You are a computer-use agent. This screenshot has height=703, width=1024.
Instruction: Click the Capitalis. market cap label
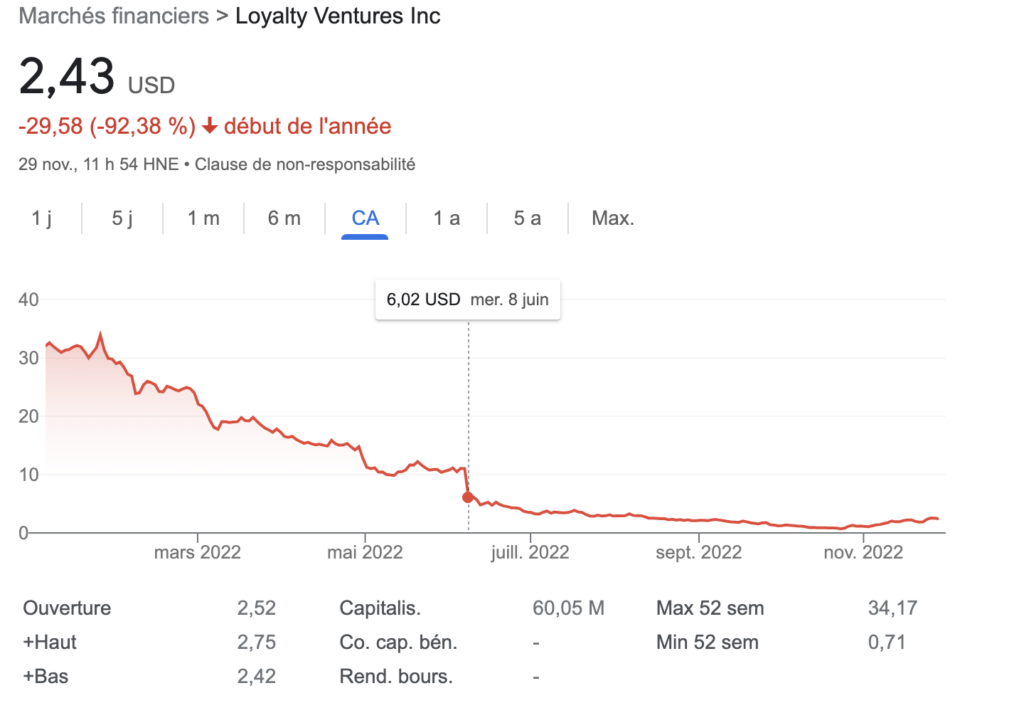[380, 608]
